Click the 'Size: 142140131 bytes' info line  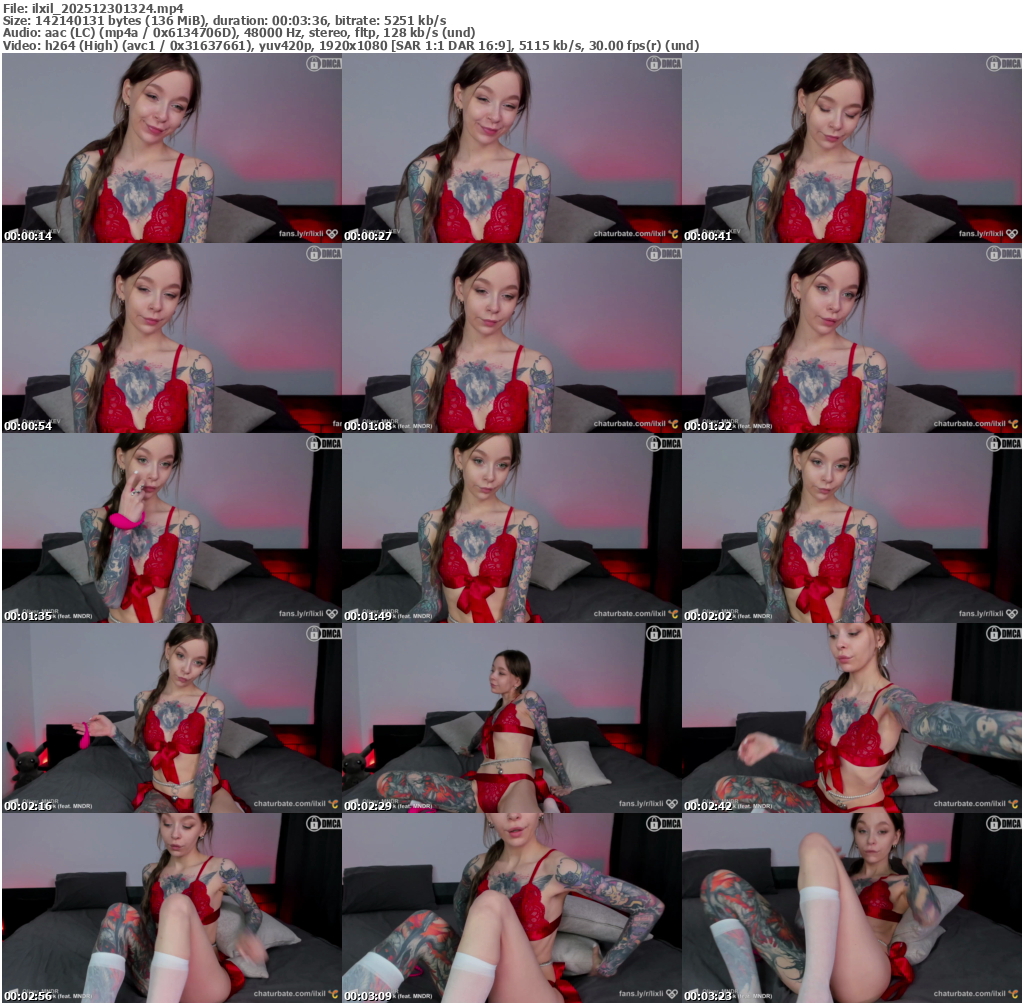[x=225, y=20]
